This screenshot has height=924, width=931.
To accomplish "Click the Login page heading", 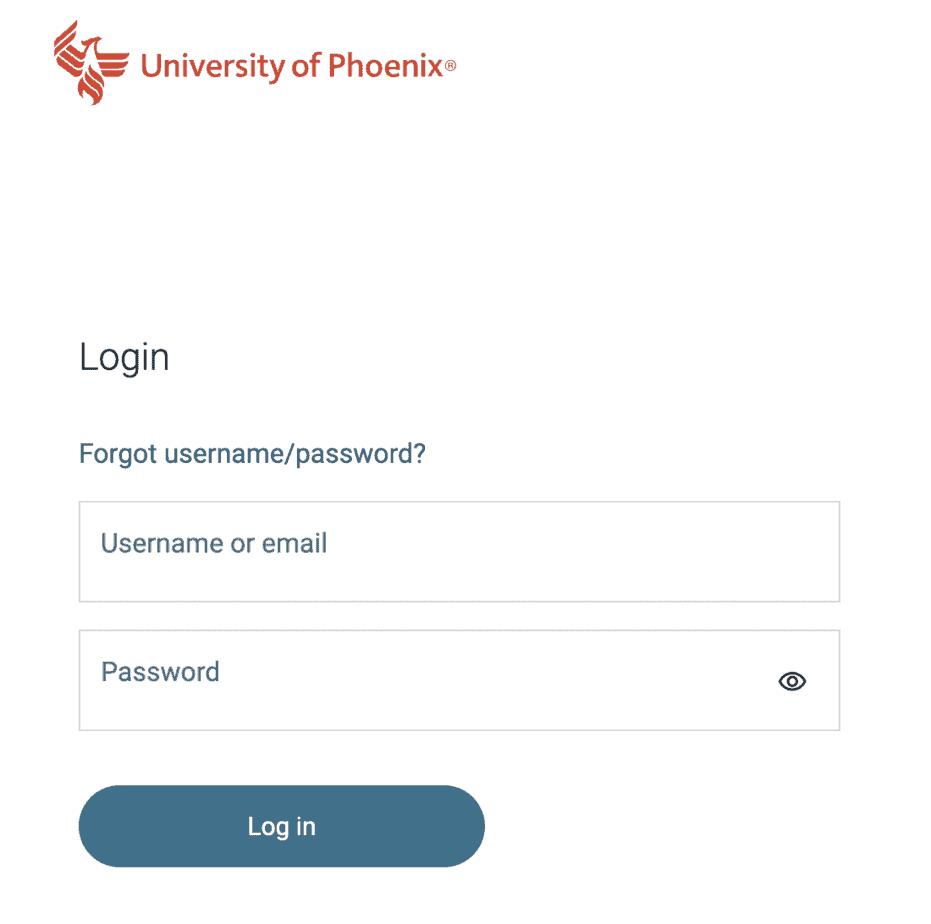I will click(124, 358).
